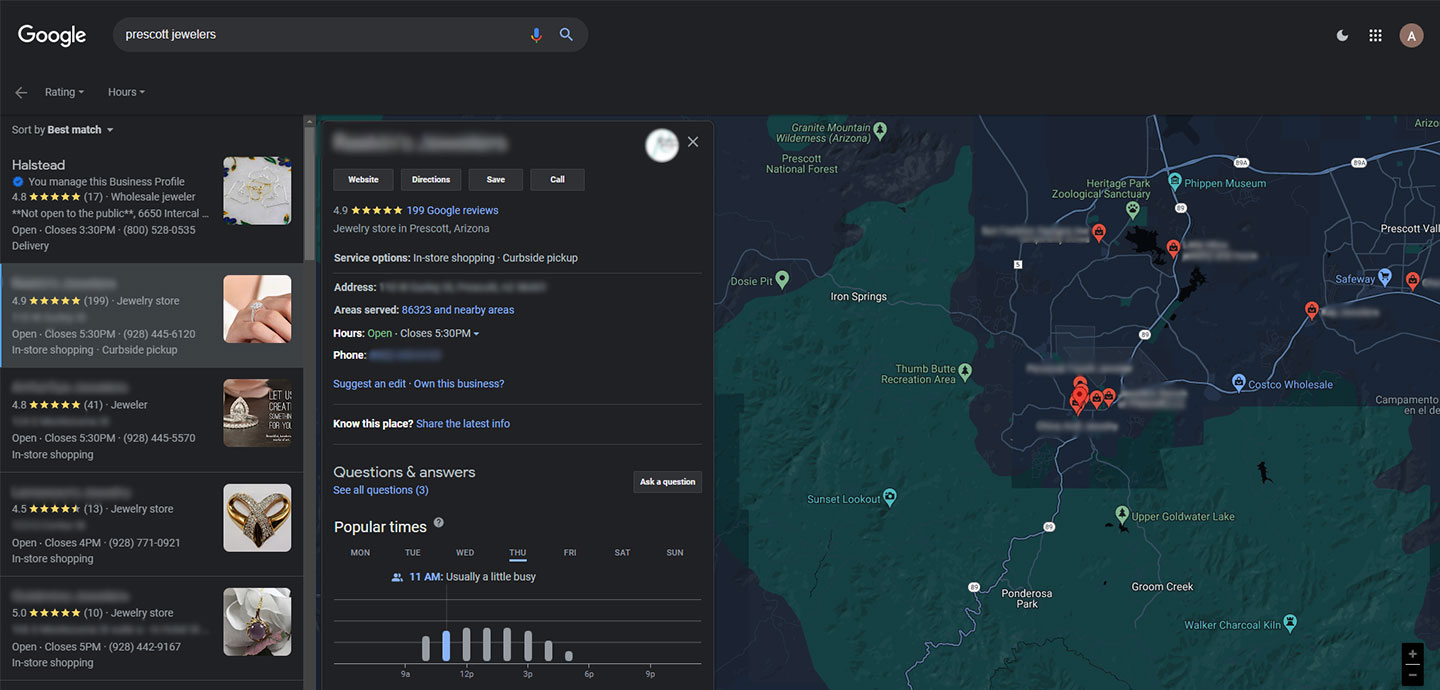Open the Hours filter dropdown
Screen dimensions: 1440x690
tap(126, 92)
